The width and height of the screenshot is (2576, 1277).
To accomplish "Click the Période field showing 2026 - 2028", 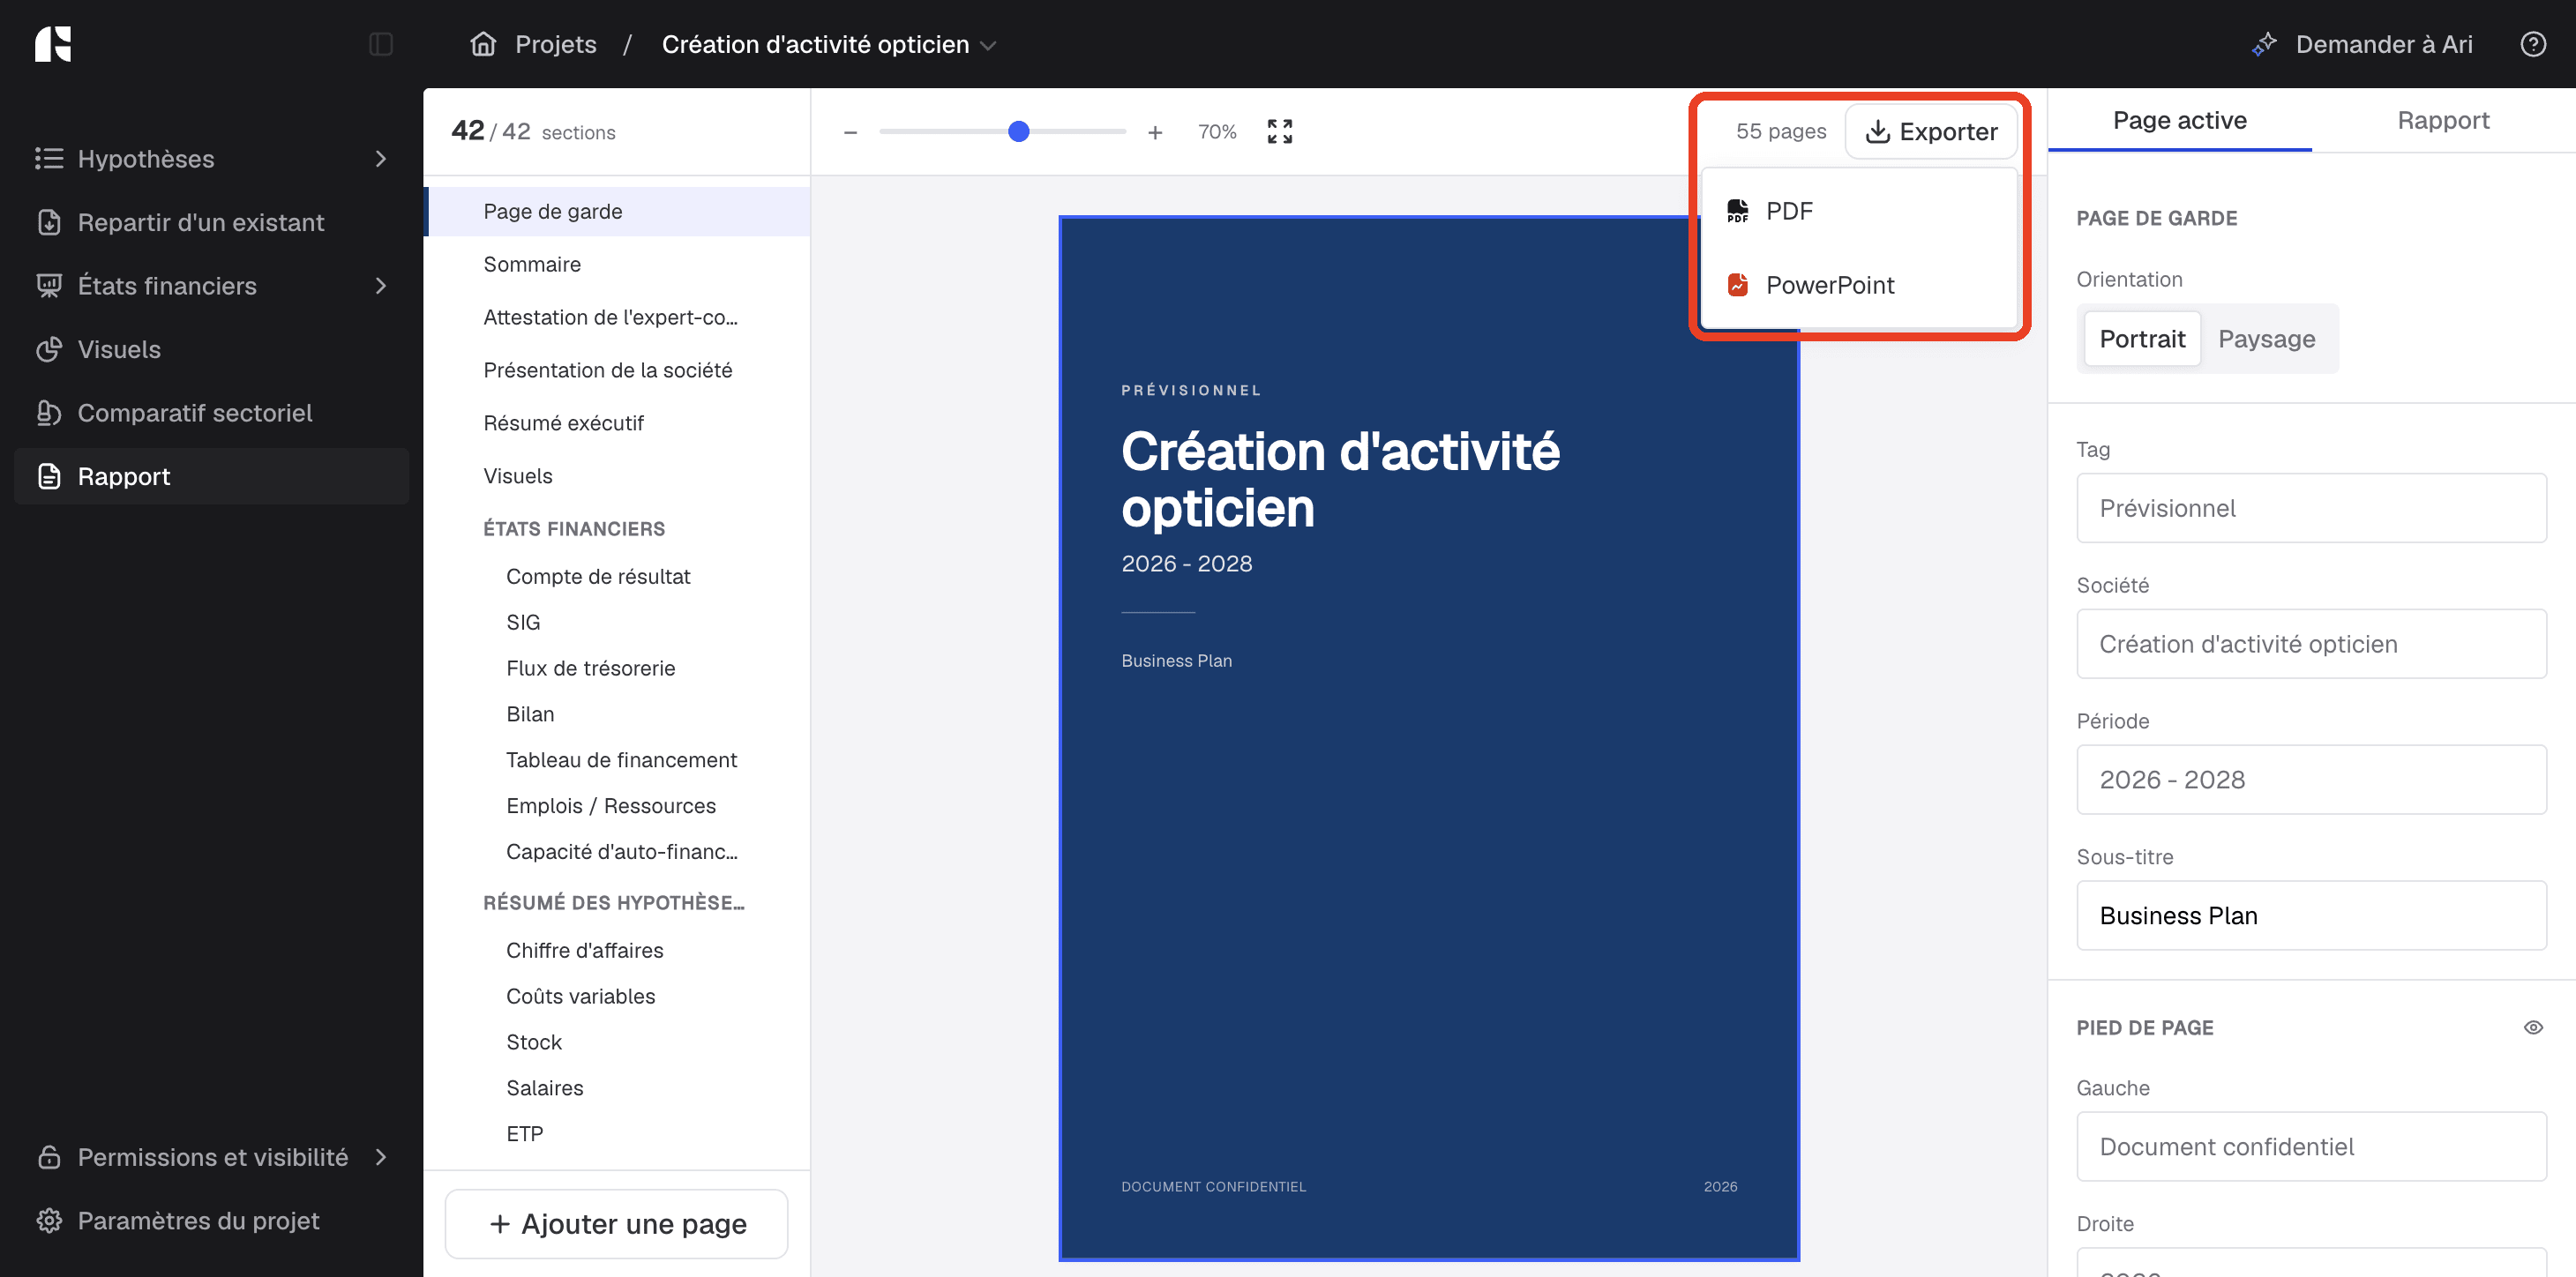I will 2311,780.
